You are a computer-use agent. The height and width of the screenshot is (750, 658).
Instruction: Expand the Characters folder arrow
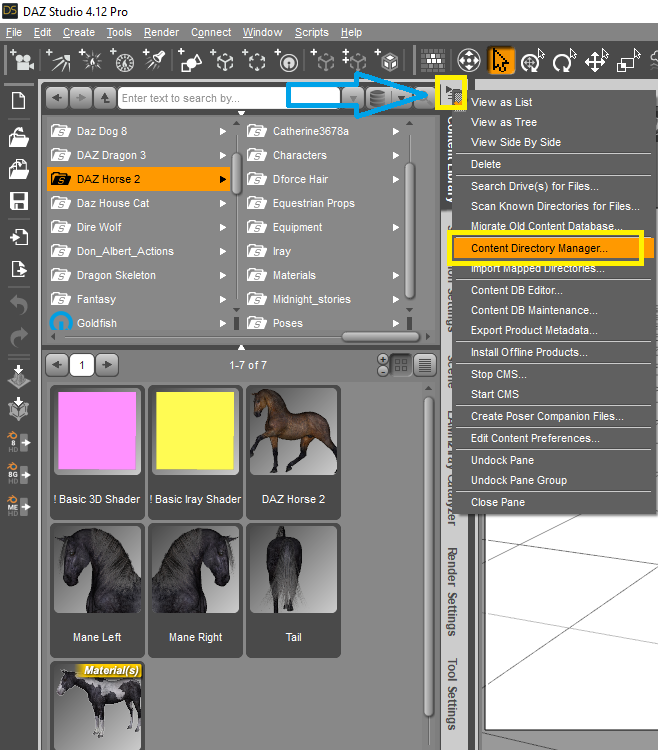click(x=395, y=155)
